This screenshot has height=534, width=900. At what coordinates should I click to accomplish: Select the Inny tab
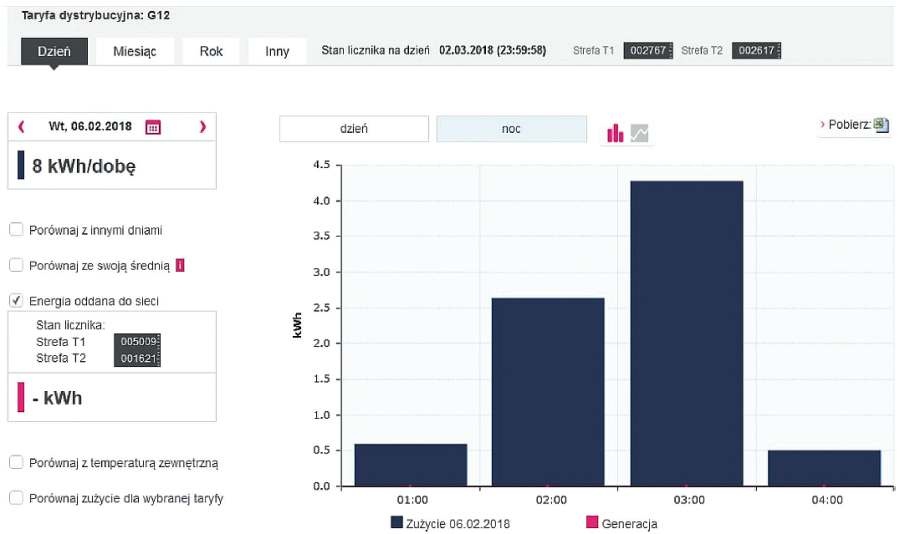[277, 52]
